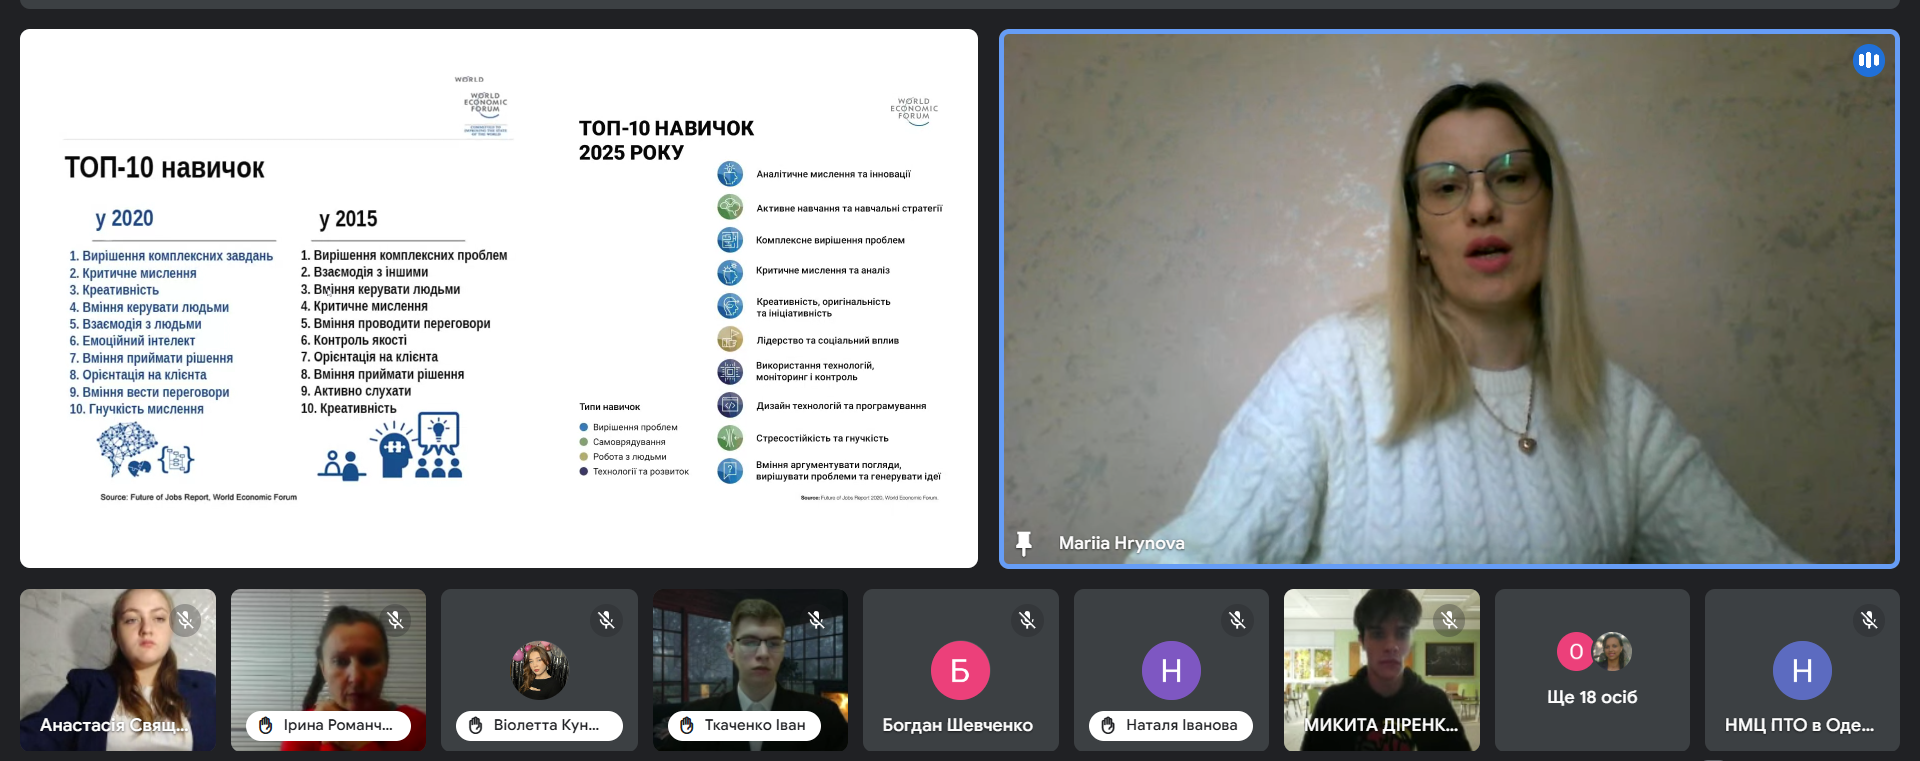This screenshot has height=761, width=1920.
Task: Click muted mic icon on Ткаченко Іван tile
Action: [x=817, y=620]
